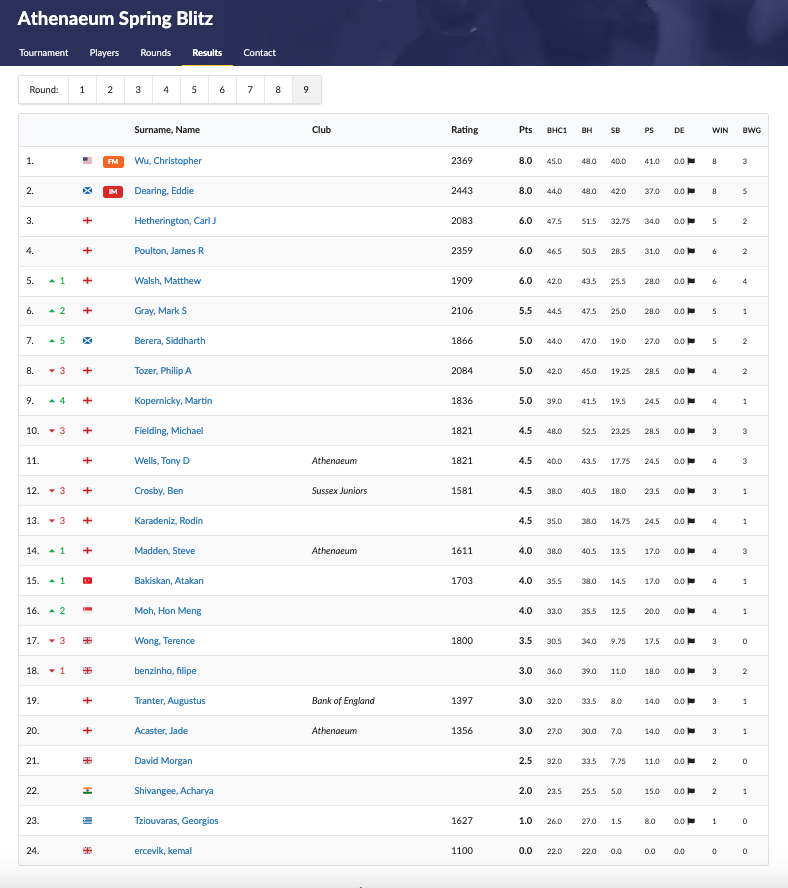The height and width of the screenshot is (888, 788).
Task: Open player Shivangee, Acharya
Action: (174, 791)
